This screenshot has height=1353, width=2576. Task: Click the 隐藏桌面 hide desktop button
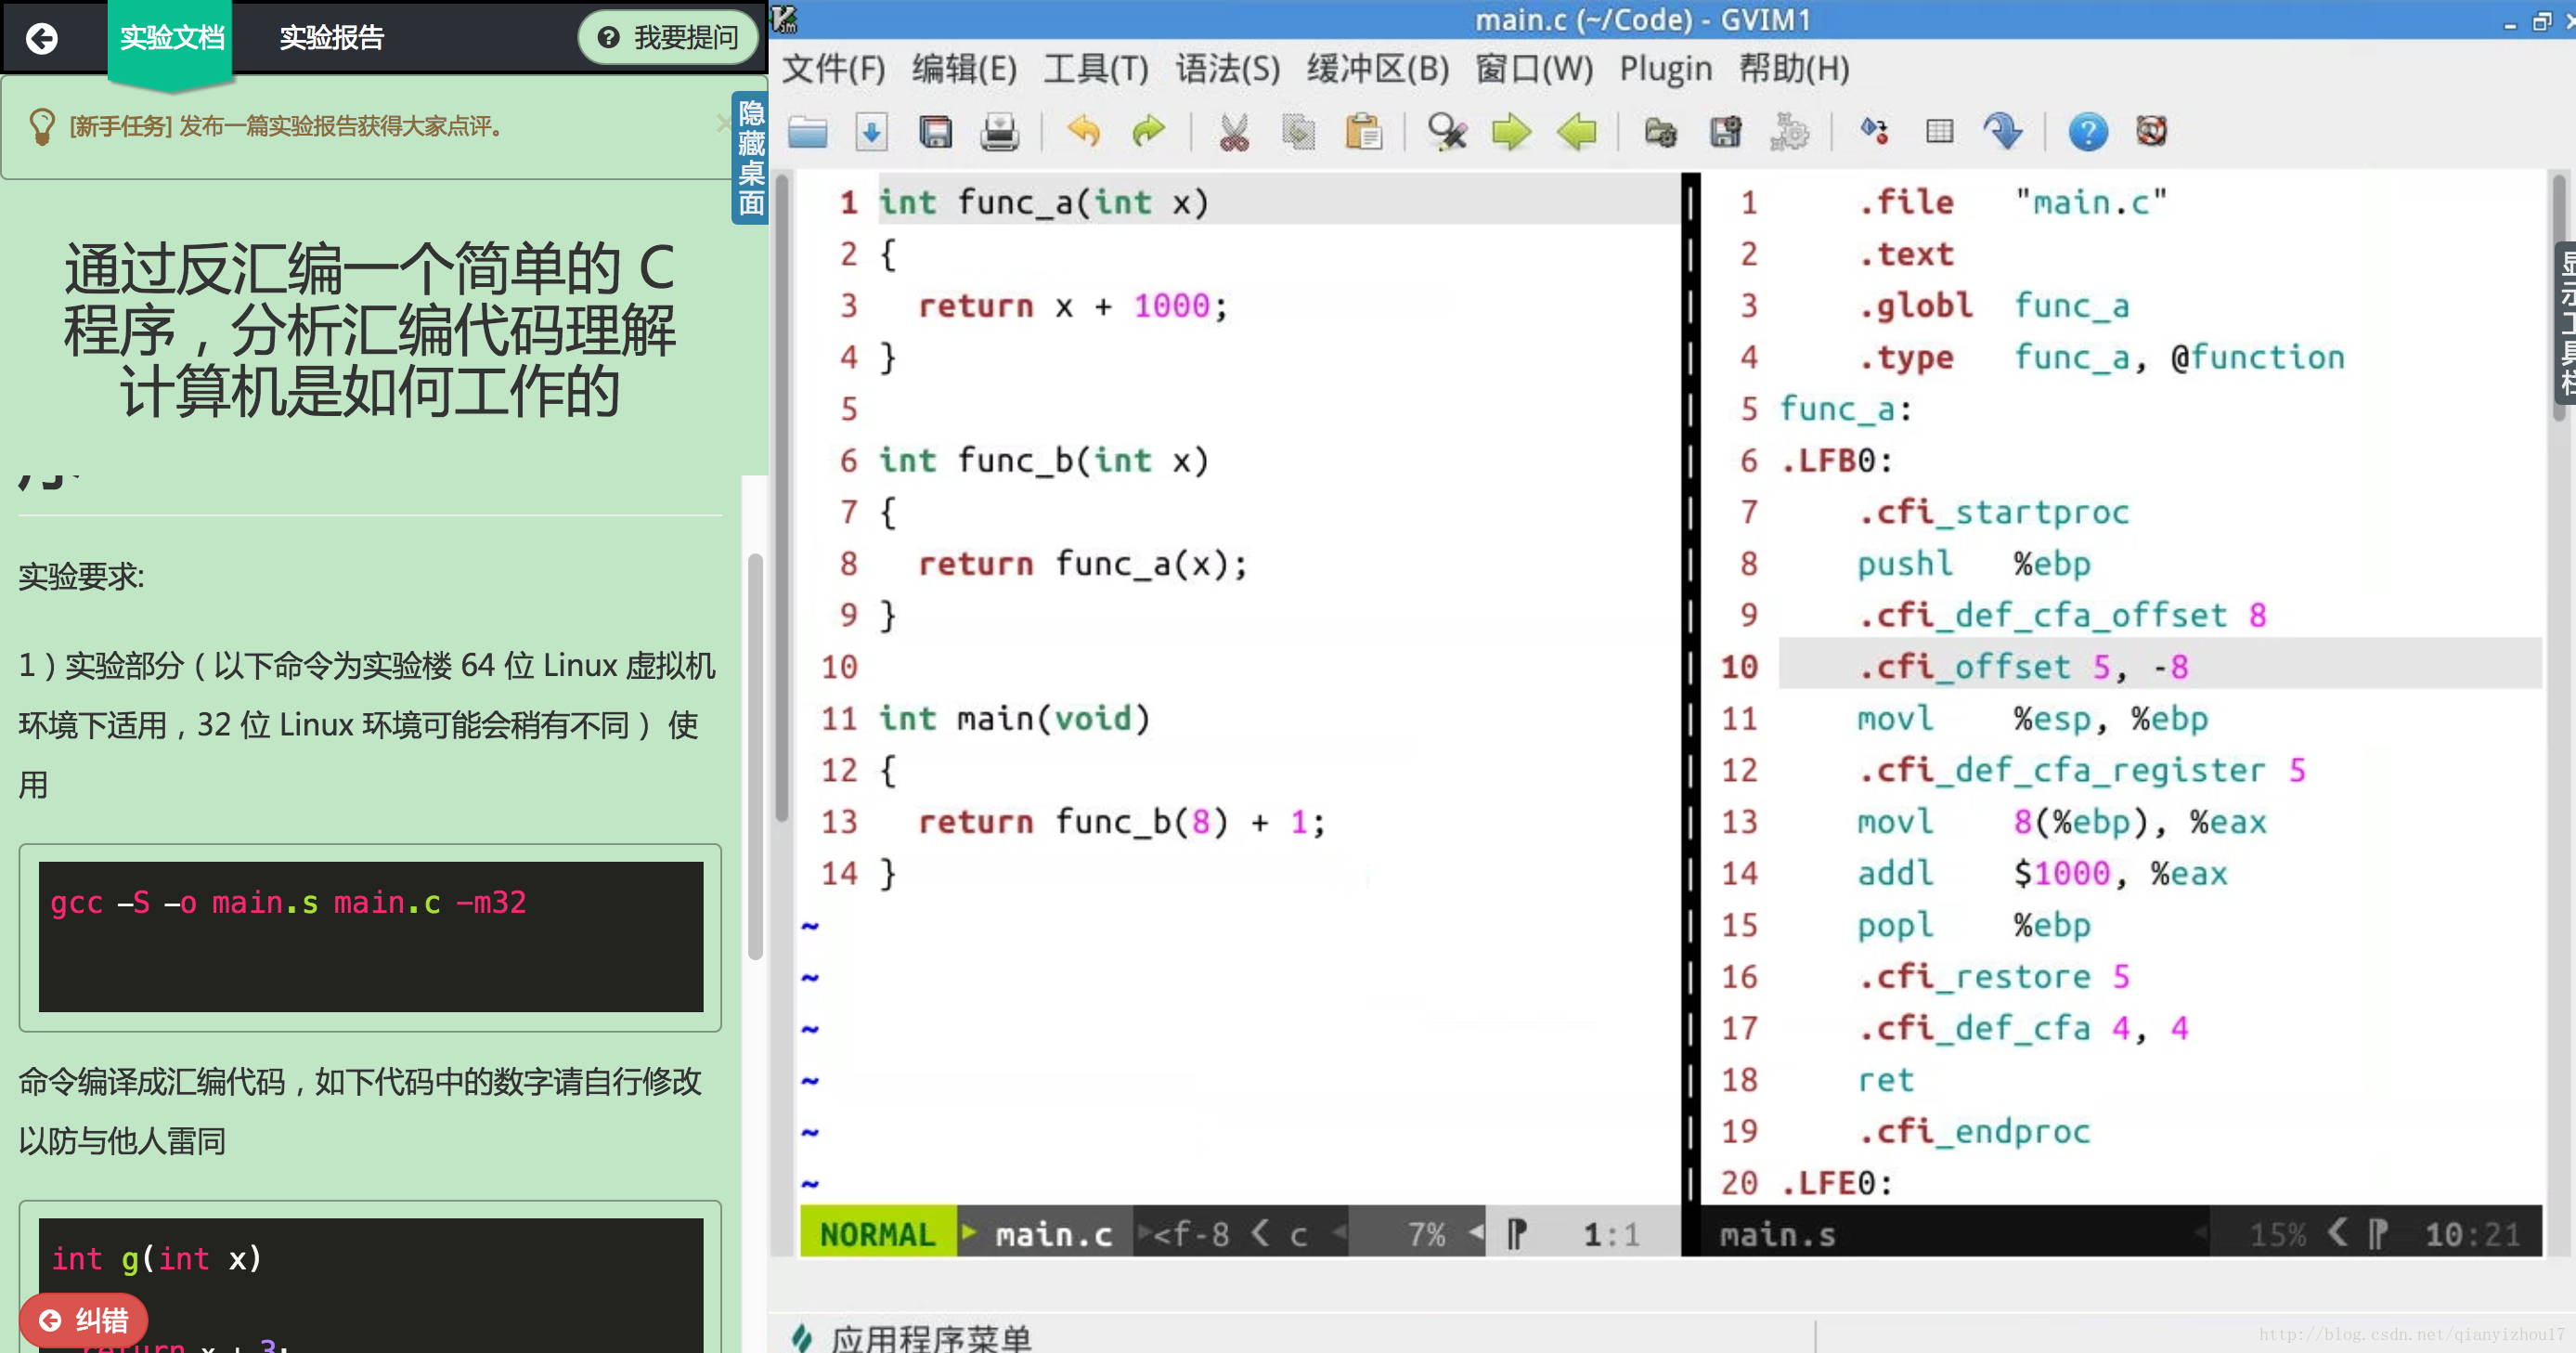(x=750, y=159)
